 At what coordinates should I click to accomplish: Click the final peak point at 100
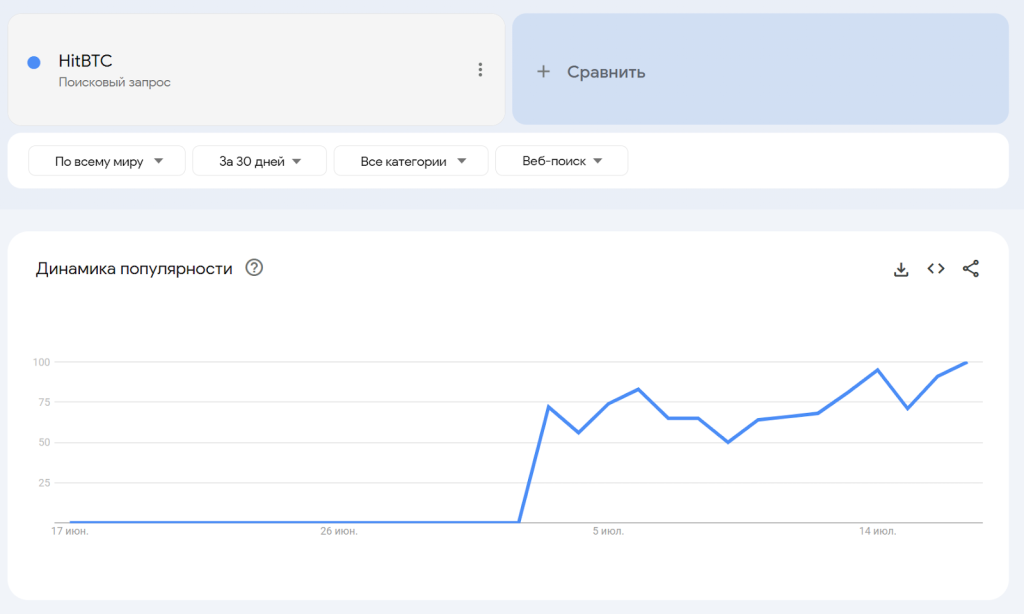pyautogui.click(x=966, y=363)
